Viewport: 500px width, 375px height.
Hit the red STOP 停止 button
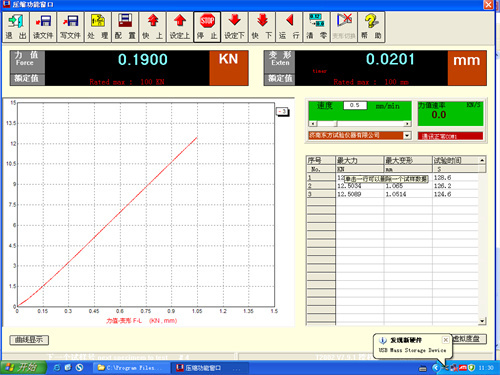tap(207, 27)
